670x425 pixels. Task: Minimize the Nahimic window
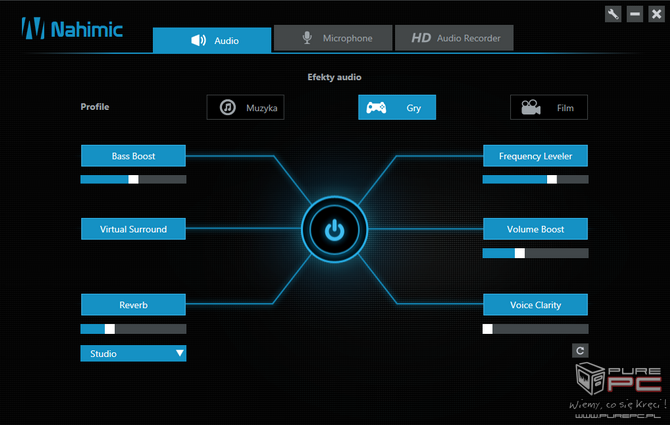634,14
